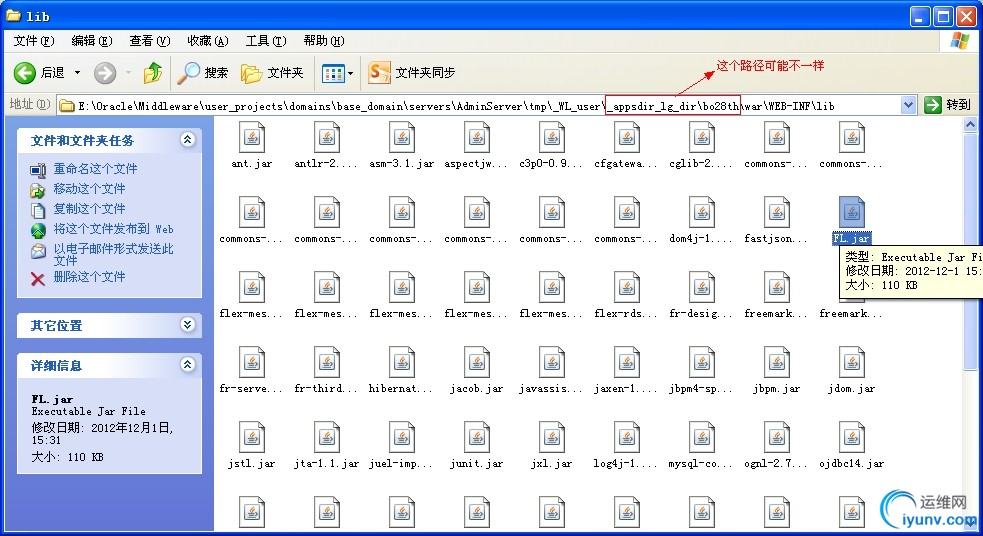
Task: Open the Tools menu
Action: click(266, 41)
